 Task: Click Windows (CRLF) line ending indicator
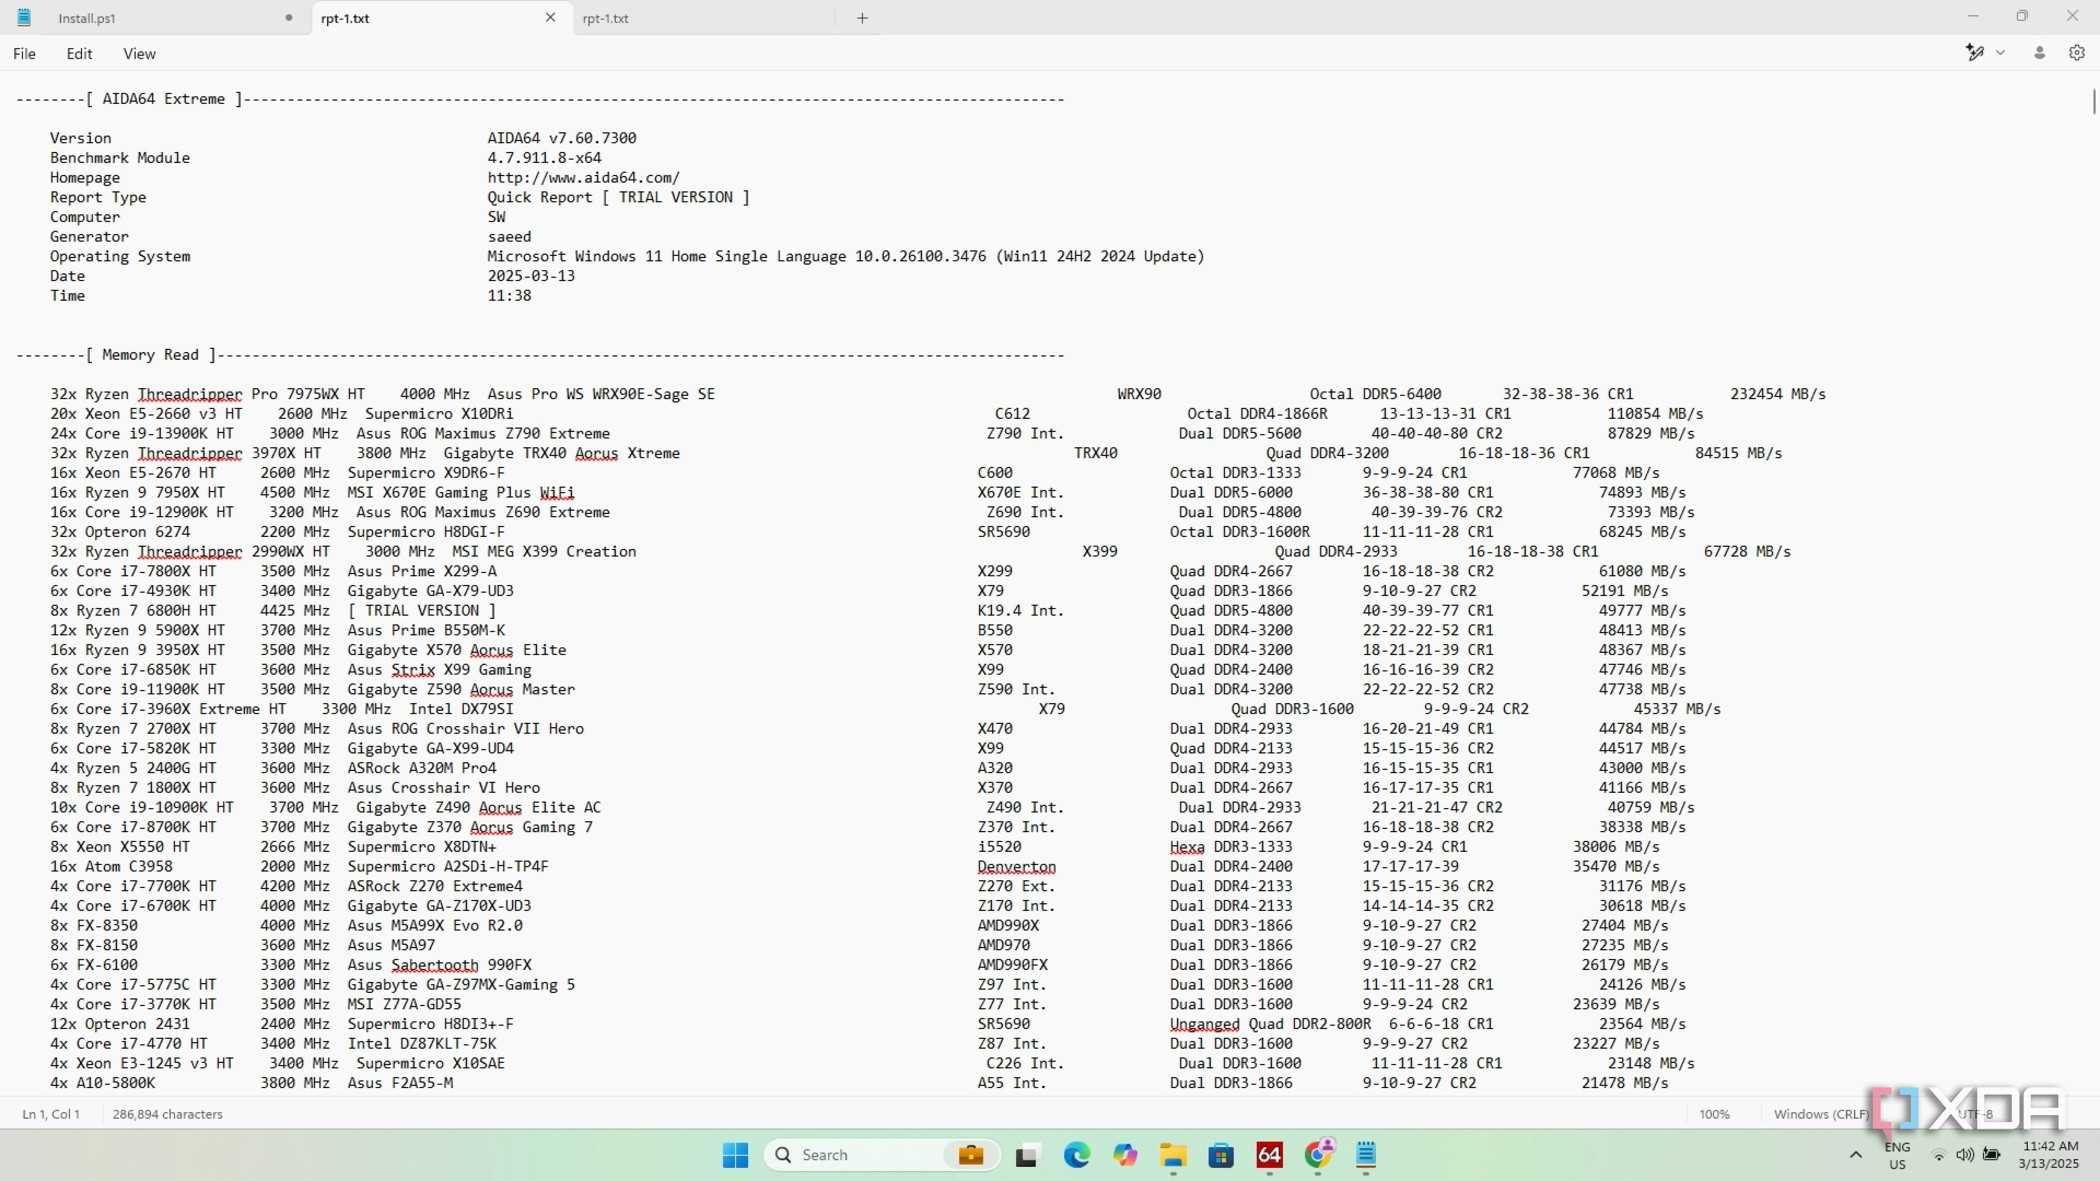click(1821, 1114)
